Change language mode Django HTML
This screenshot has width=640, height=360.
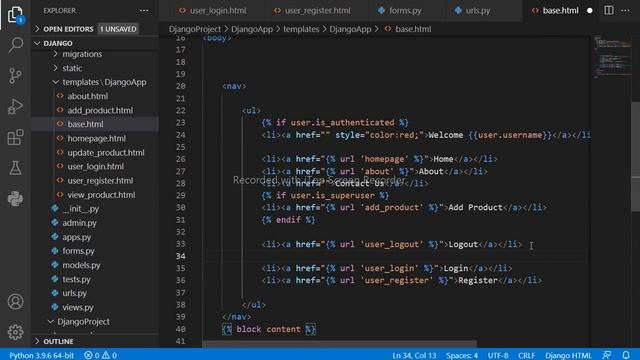568,356
